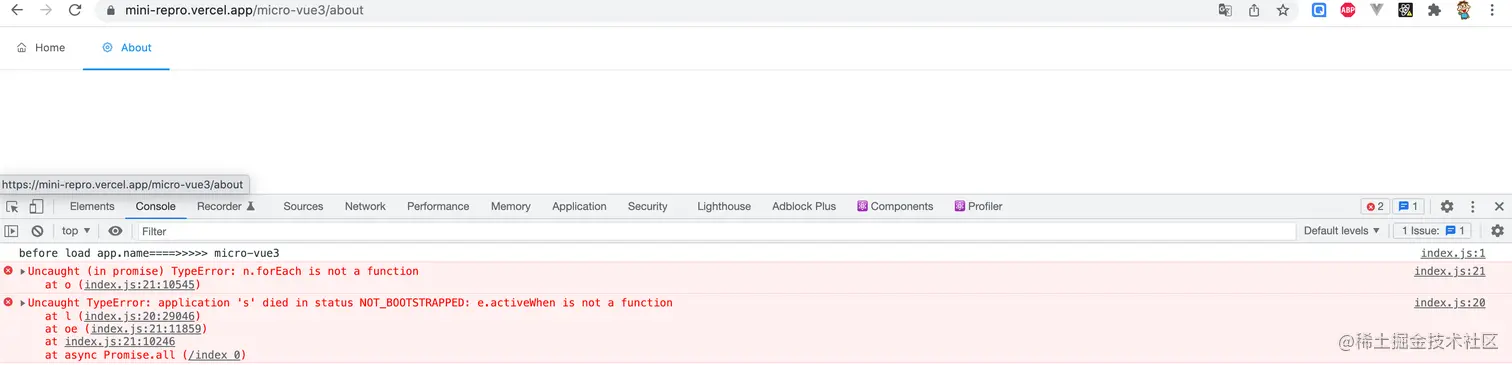Open index.js:1 source link
The width and height of the screenshot is (1512, 365).
[x=1453, y=253]
